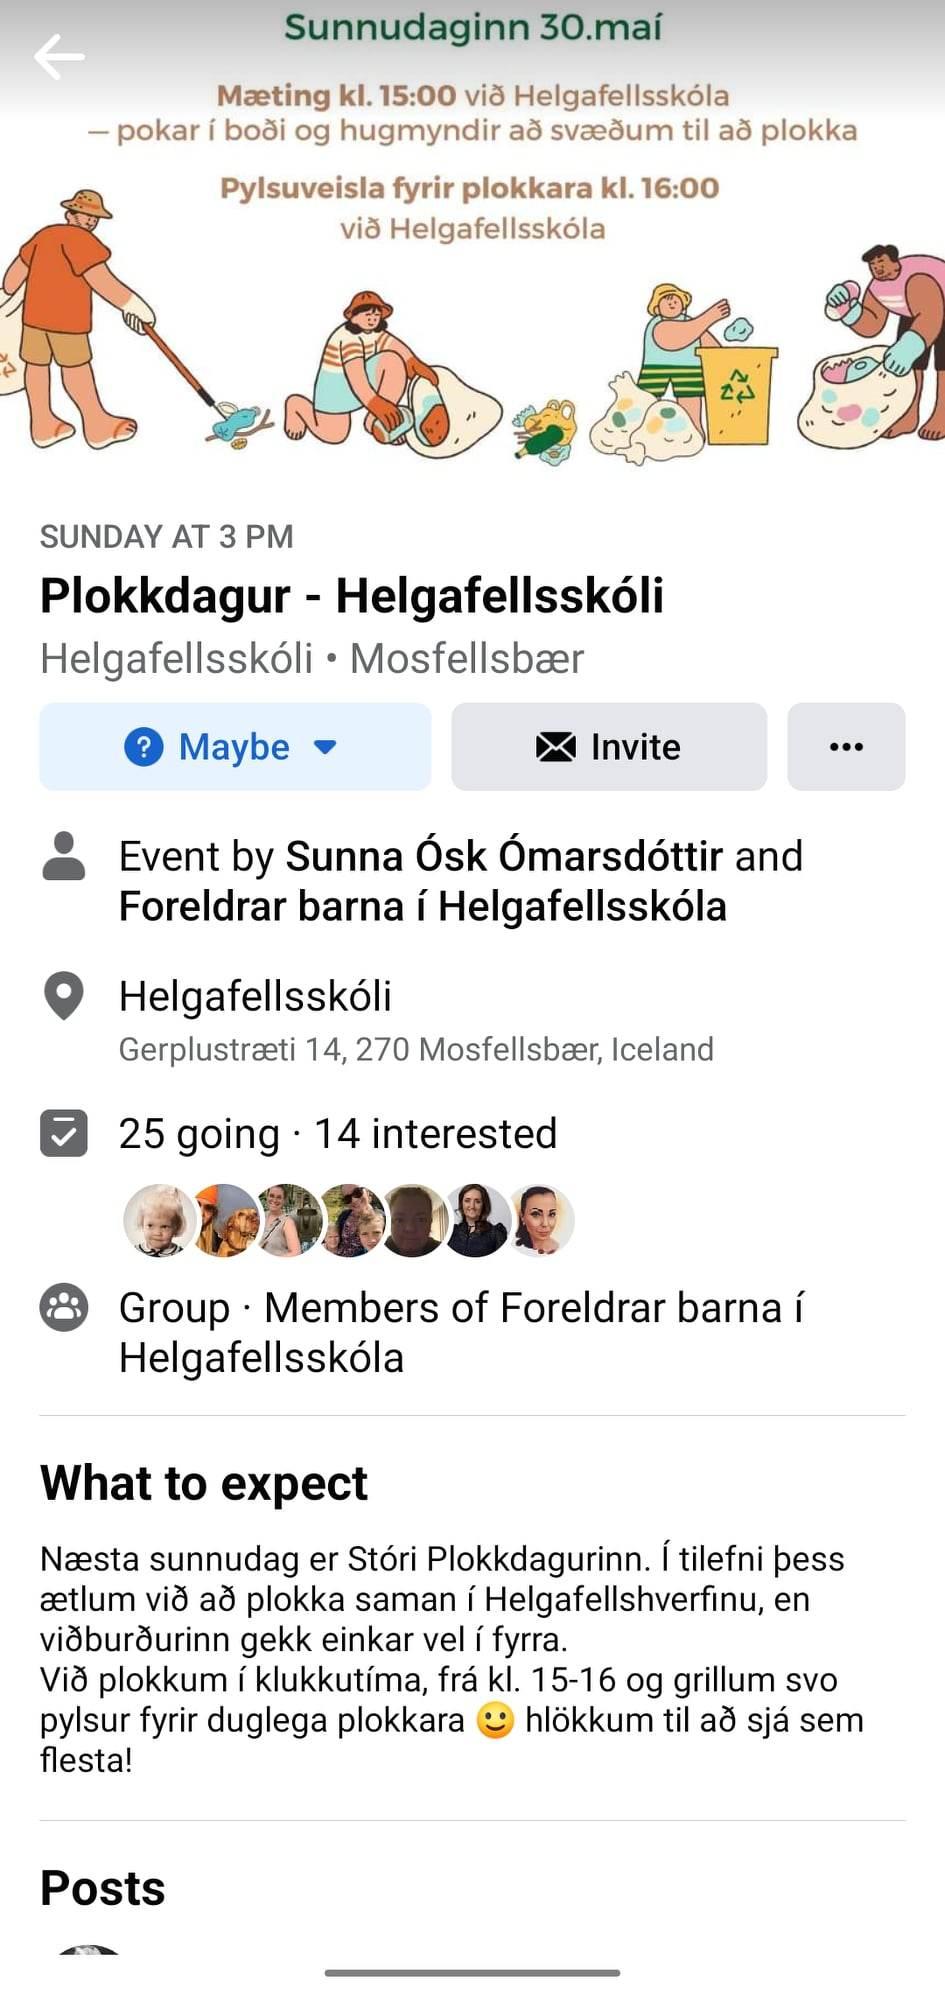Tap the last attendee avatar in row

541,1220
